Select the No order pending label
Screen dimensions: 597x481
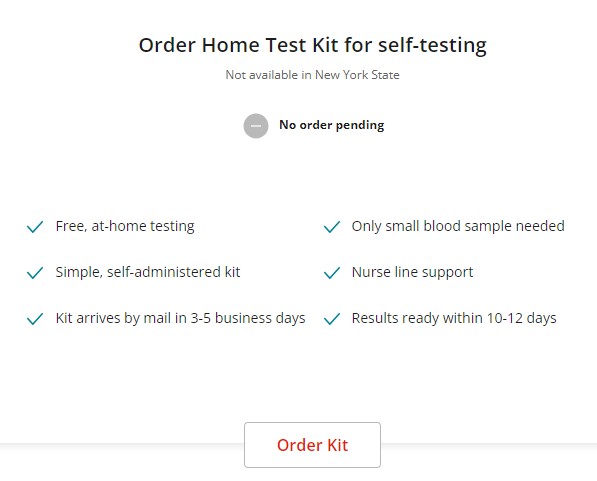pyautogui.click(x=332, y=125)
